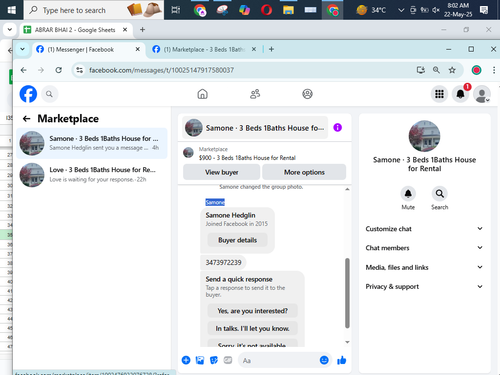Screen dimensions: 500x375
Task: Bookmark this page with star icon
Action: point(452,70)
